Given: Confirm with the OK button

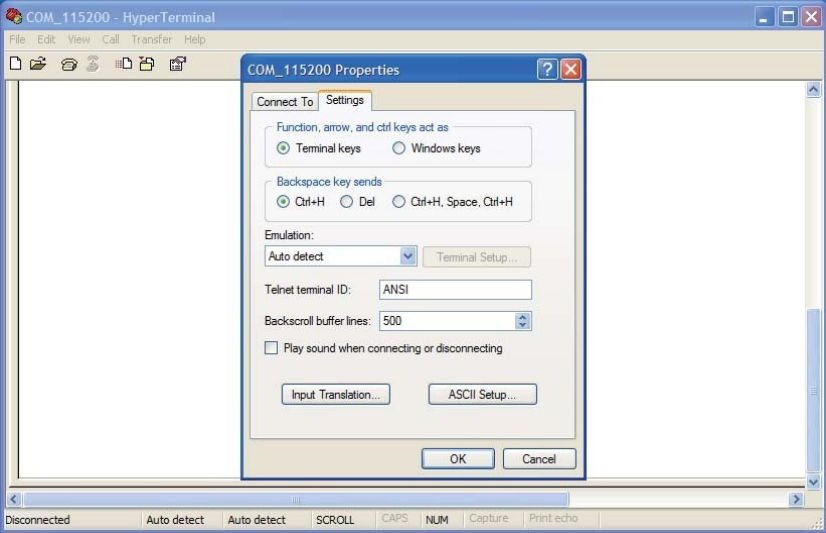Looking at the screenshot, I should pyautogui.click(x=458, y=459).
